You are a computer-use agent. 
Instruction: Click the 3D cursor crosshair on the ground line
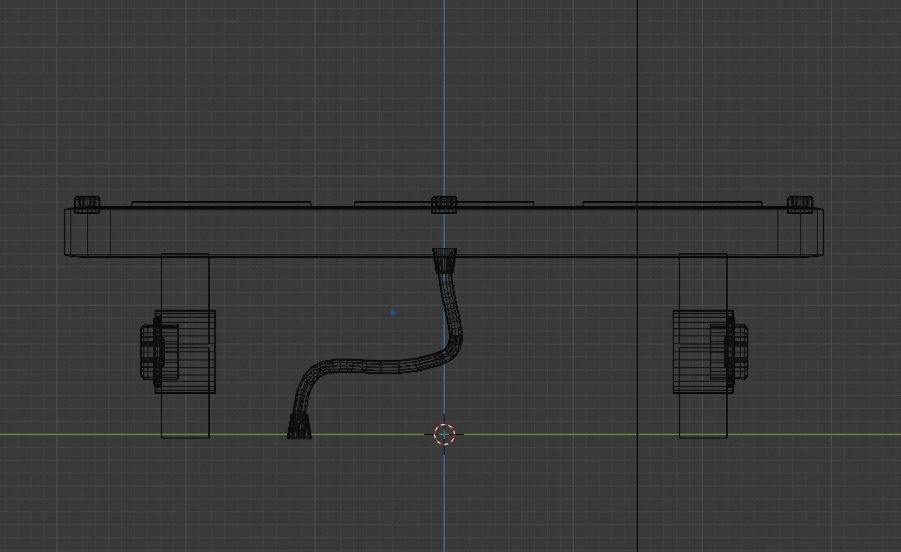(x=444, y=435)
